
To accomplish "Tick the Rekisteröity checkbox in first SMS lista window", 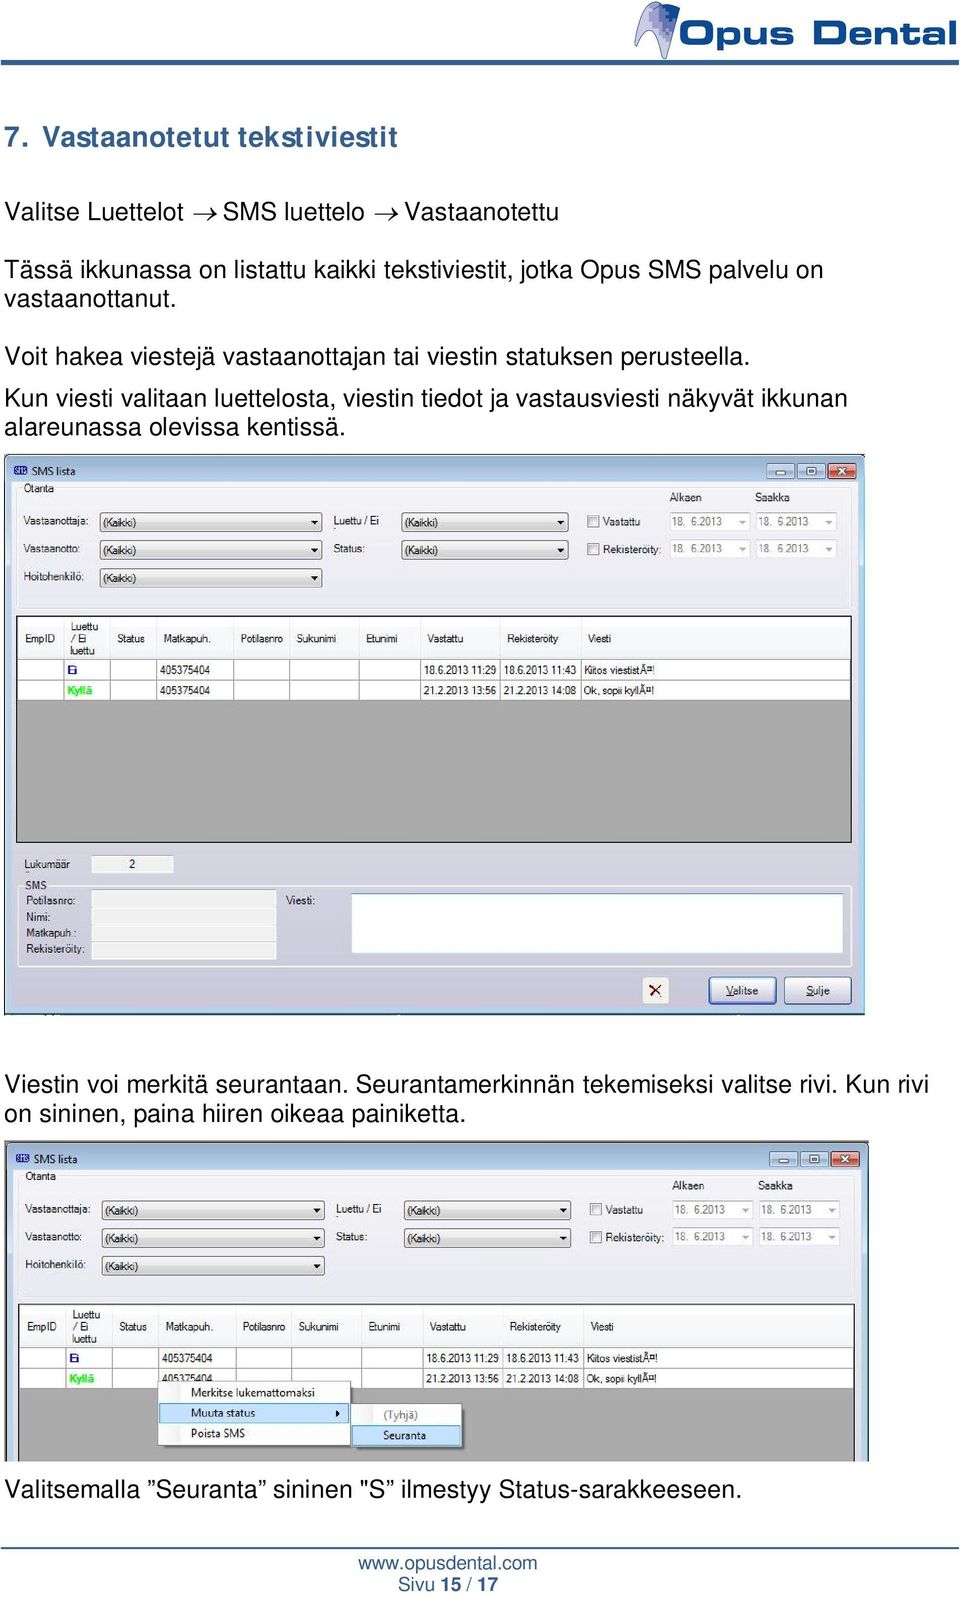I will pyautogui.click(x=593, y=549).
